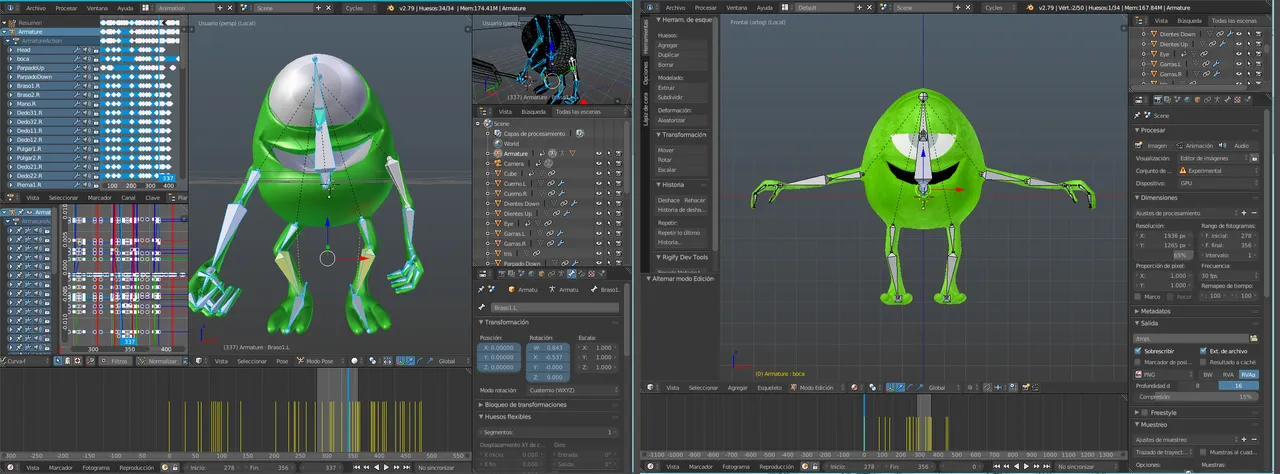Open Conjunto de Experimental dropdown
The height and width of the screenshot is (474, 1280).
tap(1217, 171)
